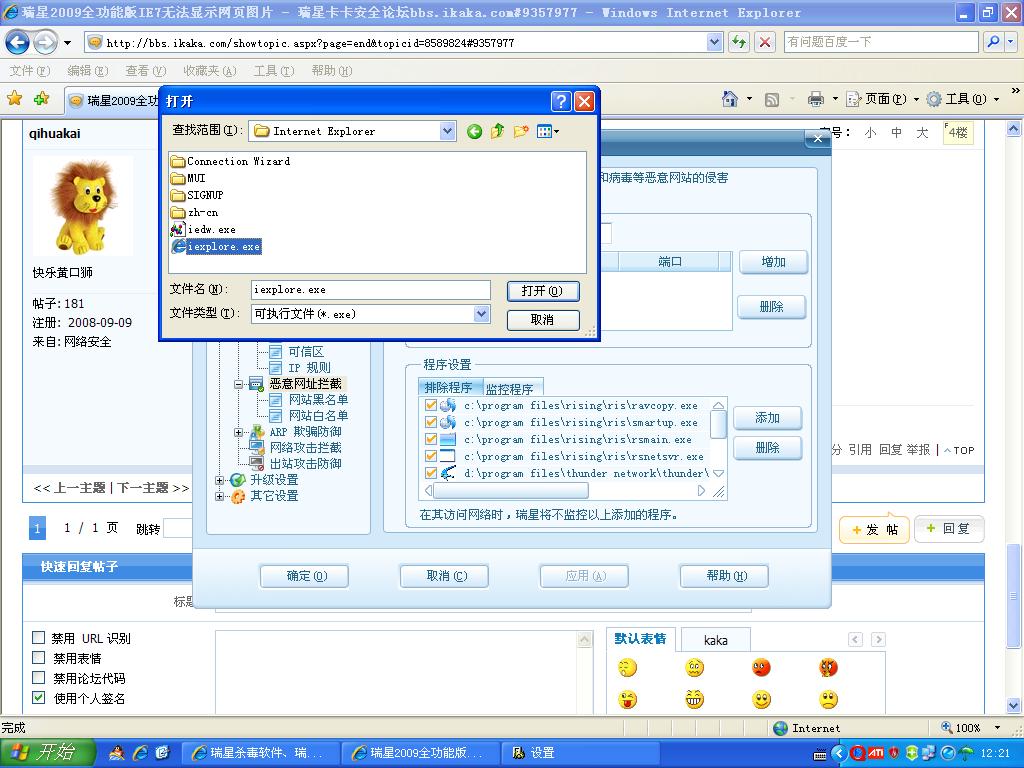
Task: Open the MUI folder
Action: (x=188, y=178)
